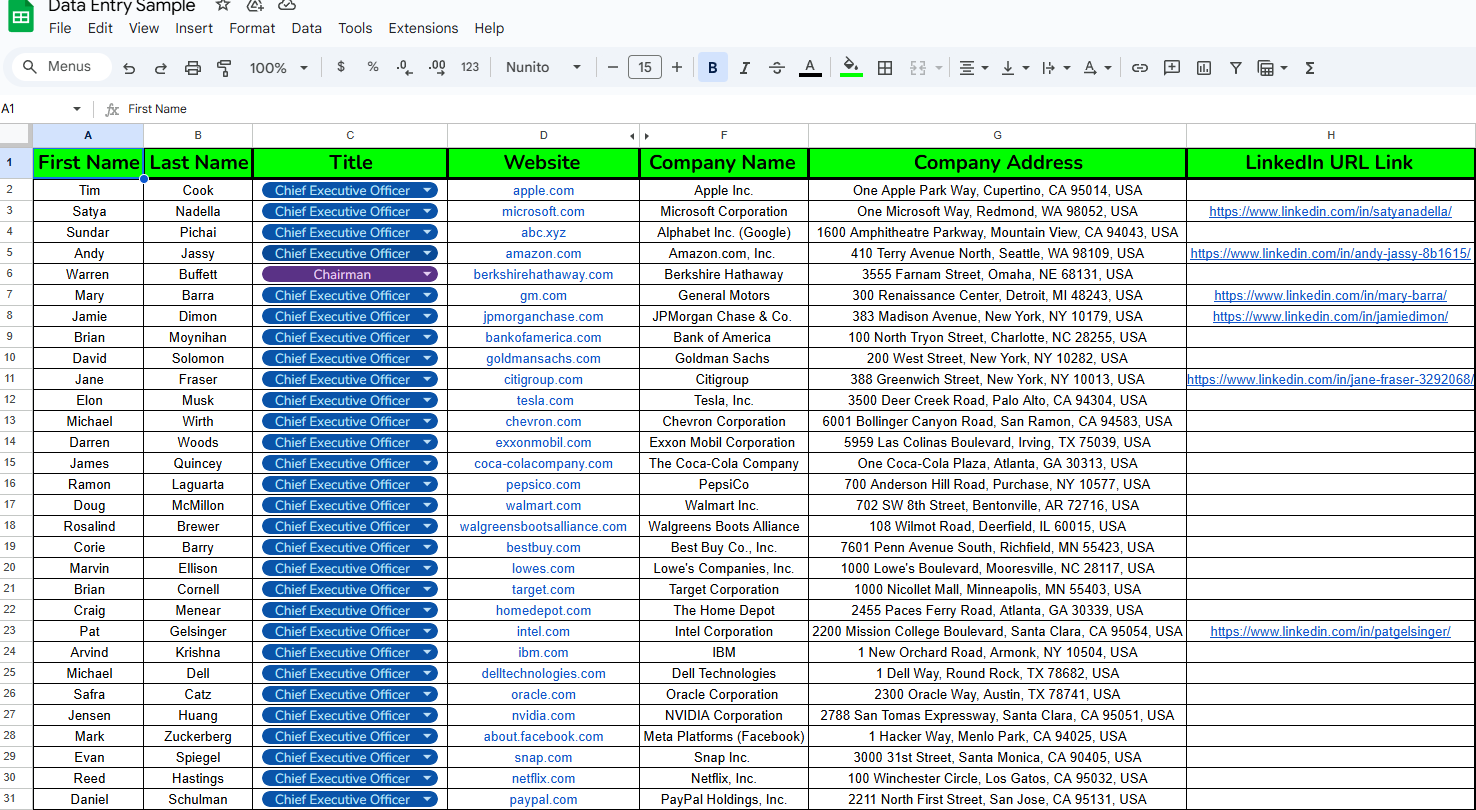
Task: Open Satya Nadella's LinkedIn URL
Action: click(x=1330, y=211)
